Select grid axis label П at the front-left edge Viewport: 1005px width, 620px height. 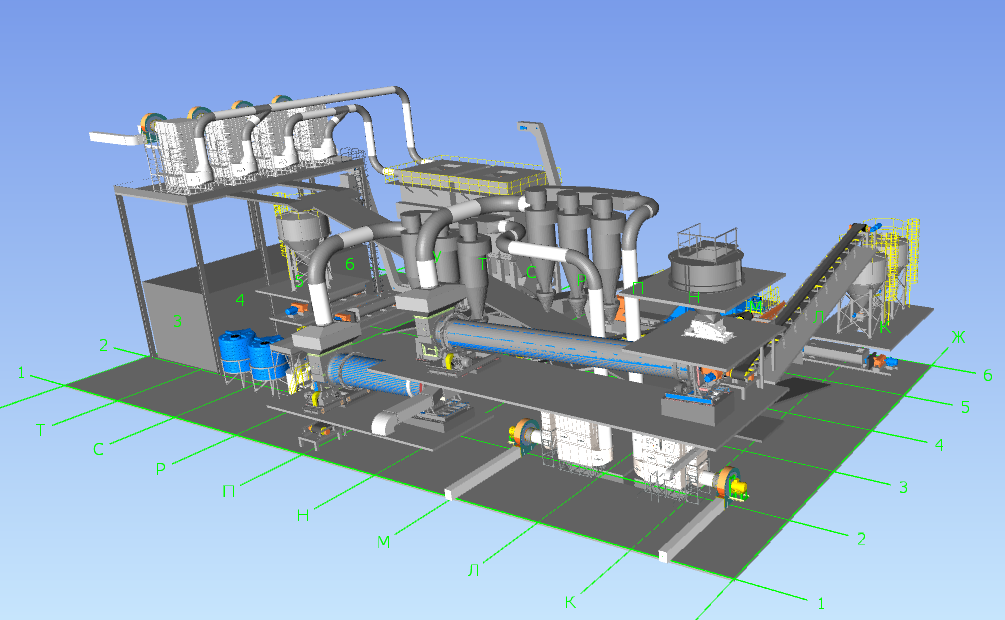(227, 489)
